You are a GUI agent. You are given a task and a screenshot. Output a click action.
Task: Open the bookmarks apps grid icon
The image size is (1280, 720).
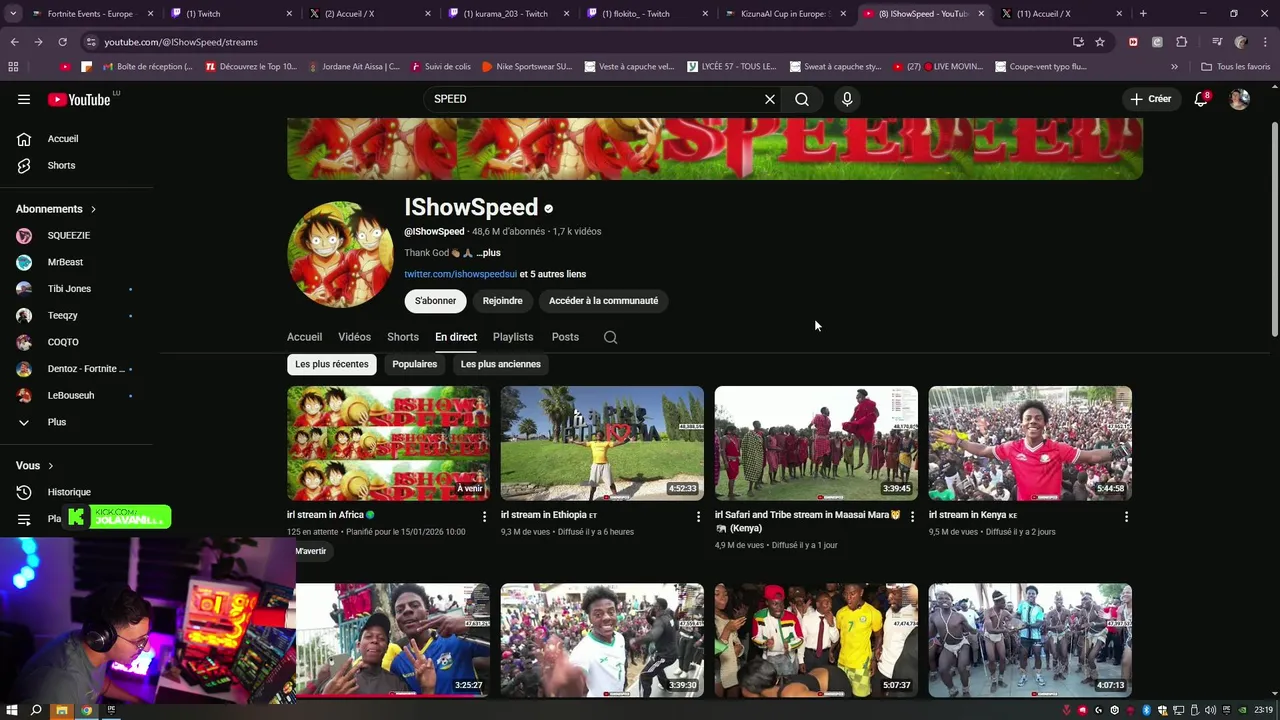13,67
